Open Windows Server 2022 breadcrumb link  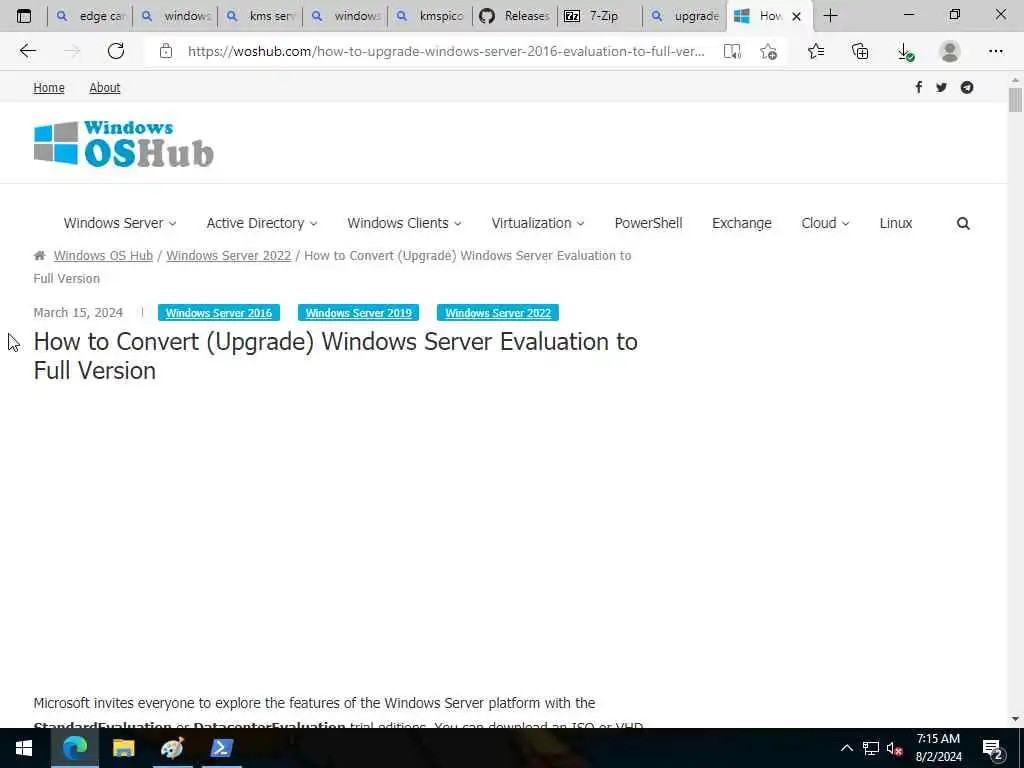(x=229, y=255)
